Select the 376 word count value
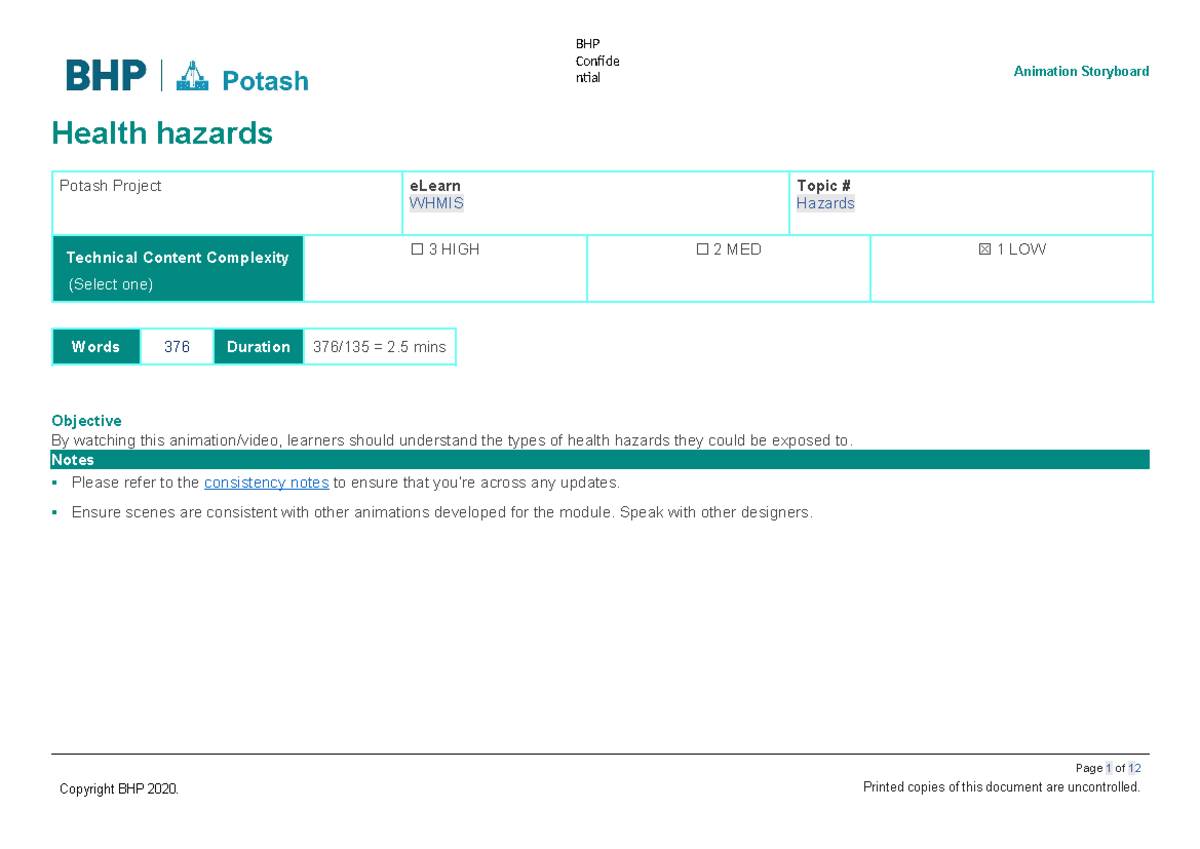The height and width of the screenshot is (849, 1200). [177, 347]
